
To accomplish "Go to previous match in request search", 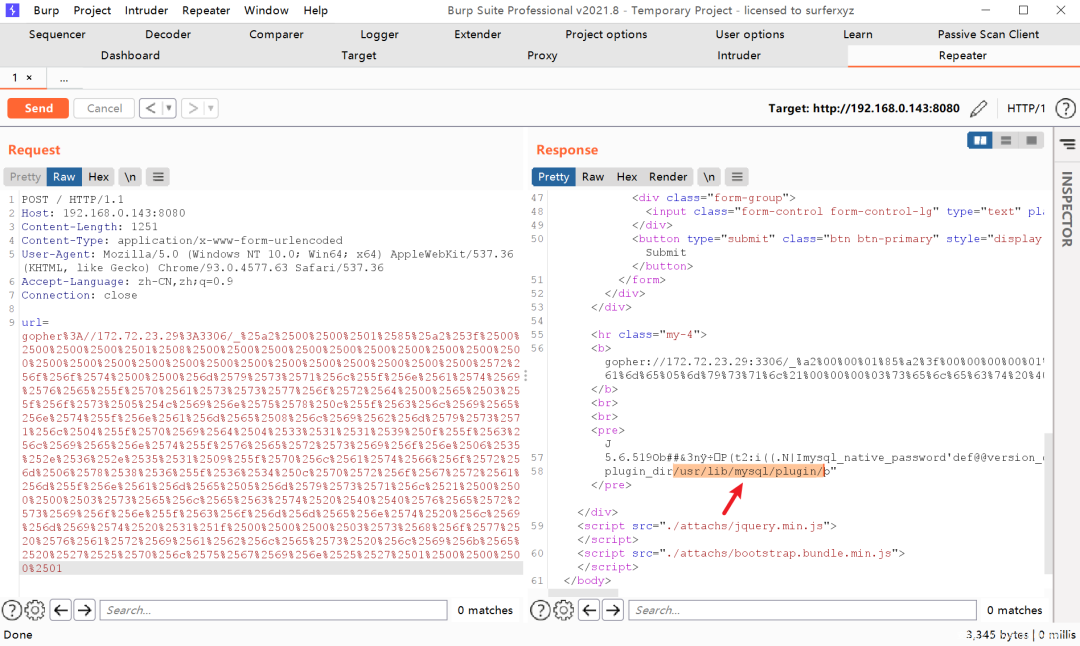I will [61, 609].
